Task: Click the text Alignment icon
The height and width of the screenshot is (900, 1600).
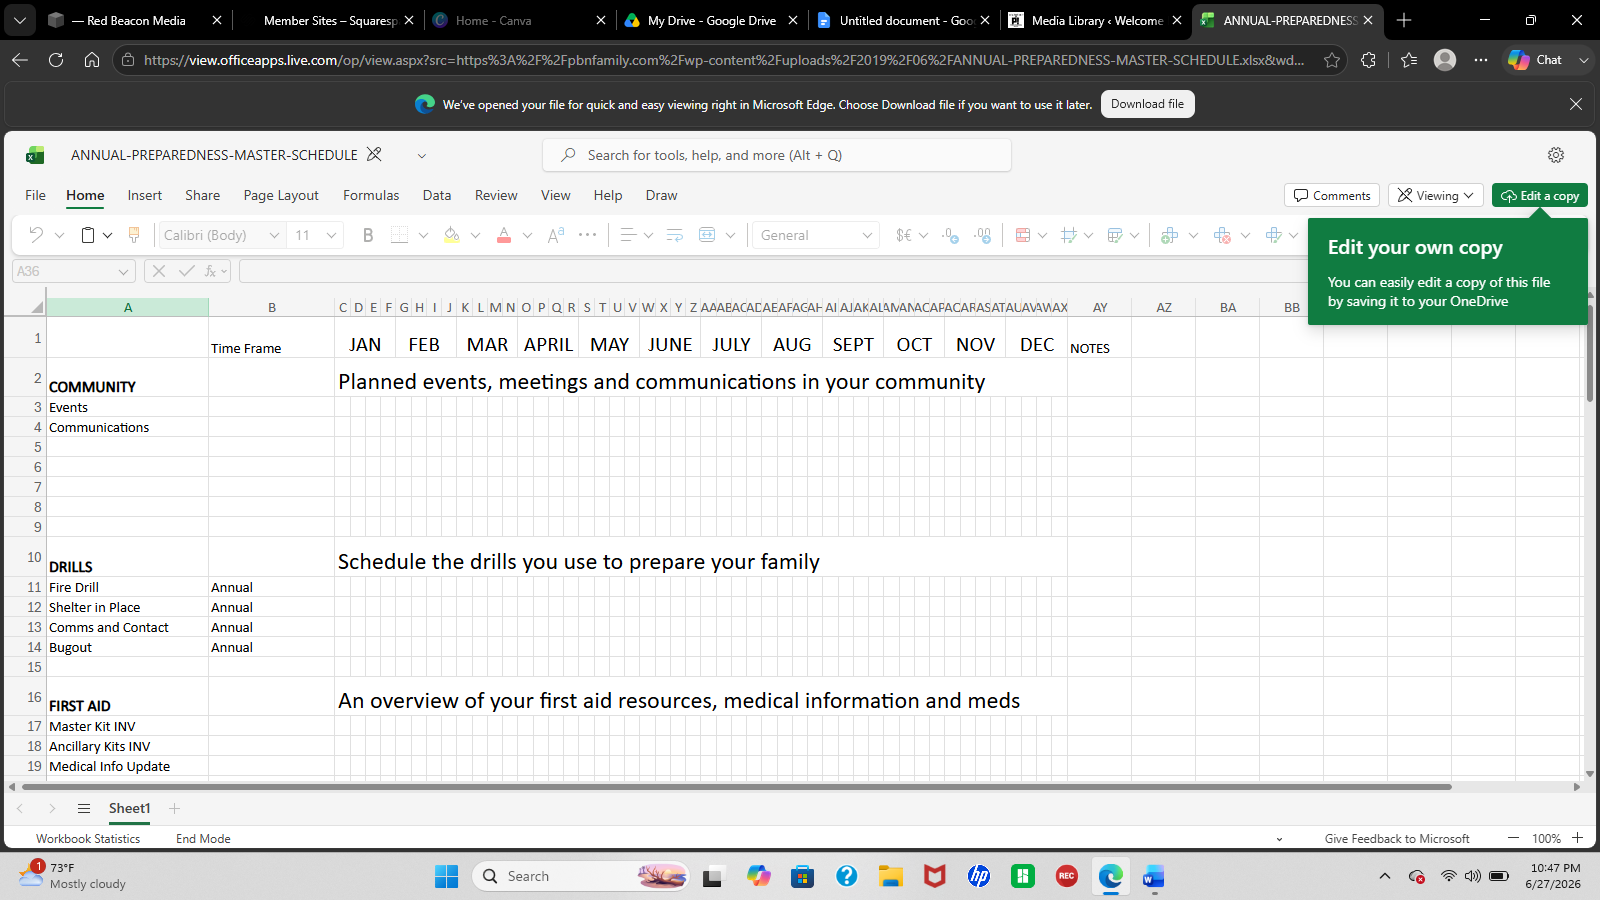Action: [x=628, y=235]
